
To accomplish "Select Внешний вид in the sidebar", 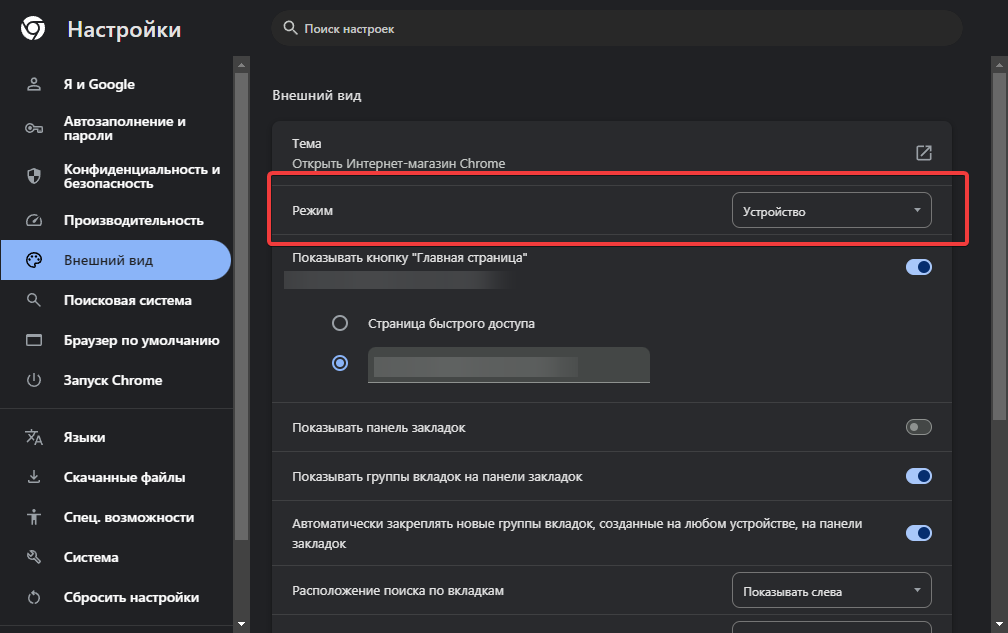I will point(116,260).
